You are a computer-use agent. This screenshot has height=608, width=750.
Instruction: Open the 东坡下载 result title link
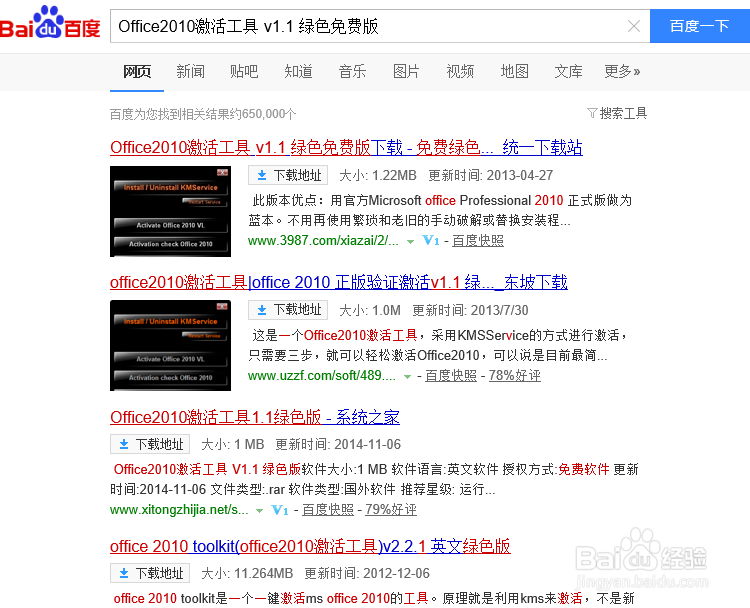[x=339, y=282]
